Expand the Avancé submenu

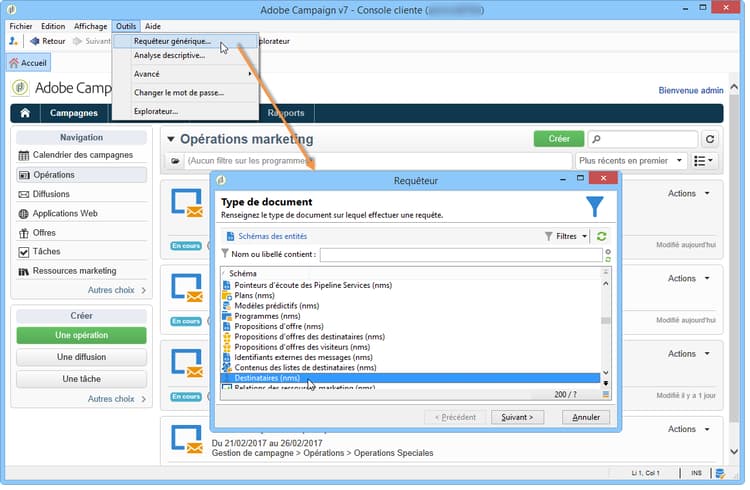[x=186, y=74]
